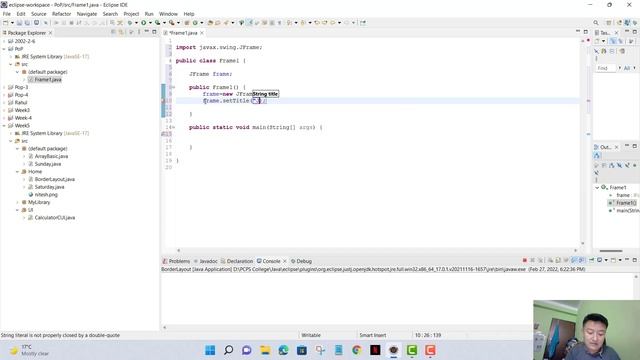Click into the Find field in Task List

point(606,68)
